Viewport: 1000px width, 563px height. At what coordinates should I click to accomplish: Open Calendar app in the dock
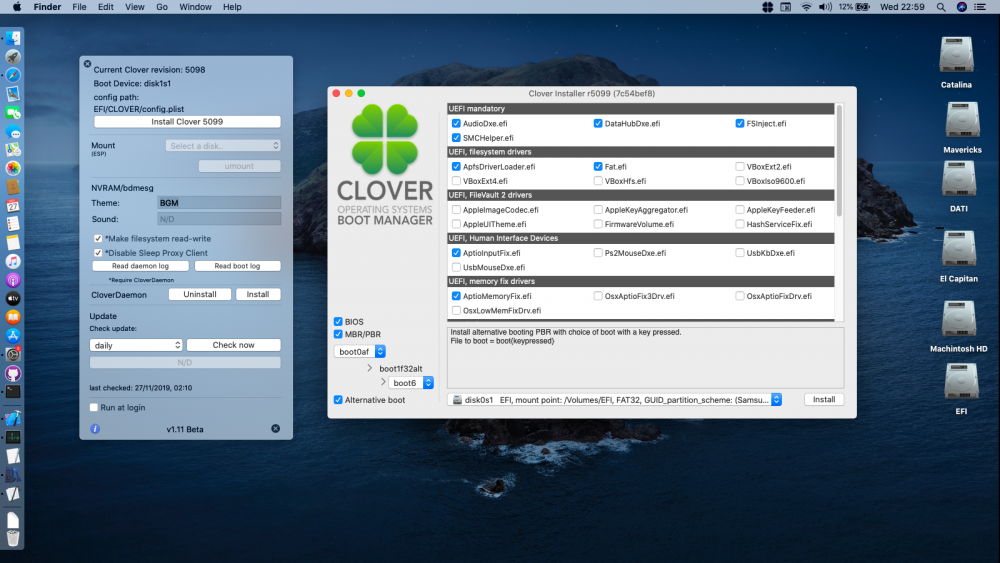pyautogui.click(x=13, y=205)
